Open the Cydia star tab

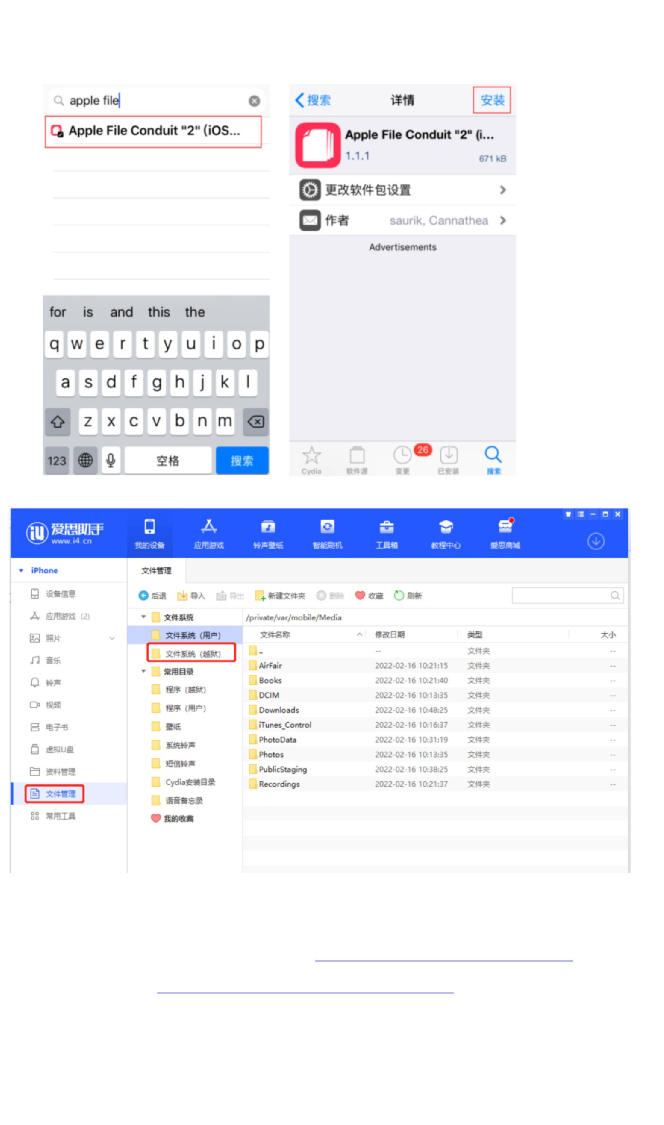coord(312,460)
